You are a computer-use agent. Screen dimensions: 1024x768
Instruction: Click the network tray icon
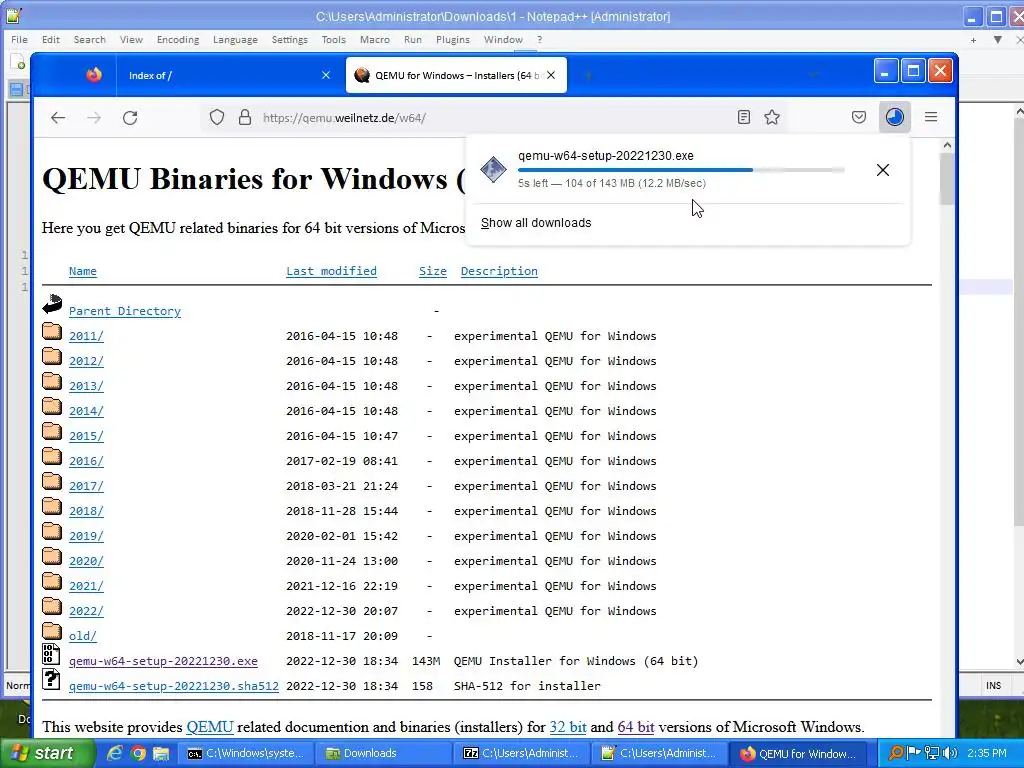932,753
